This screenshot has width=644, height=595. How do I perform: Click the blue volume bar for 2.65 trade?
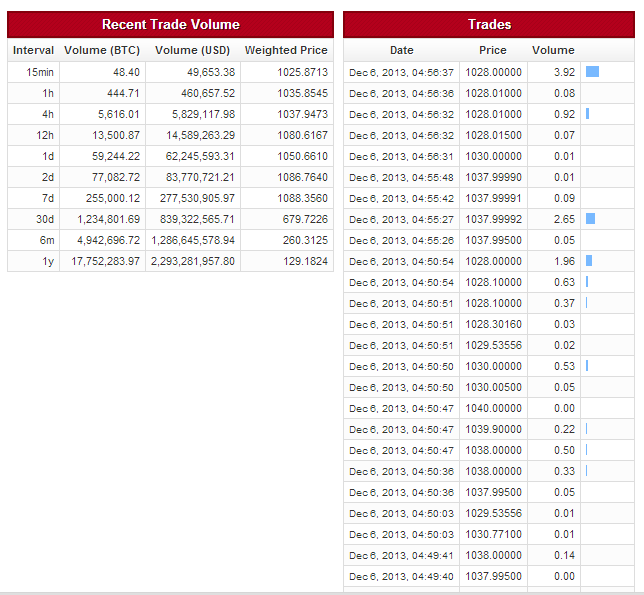[590, 219]
